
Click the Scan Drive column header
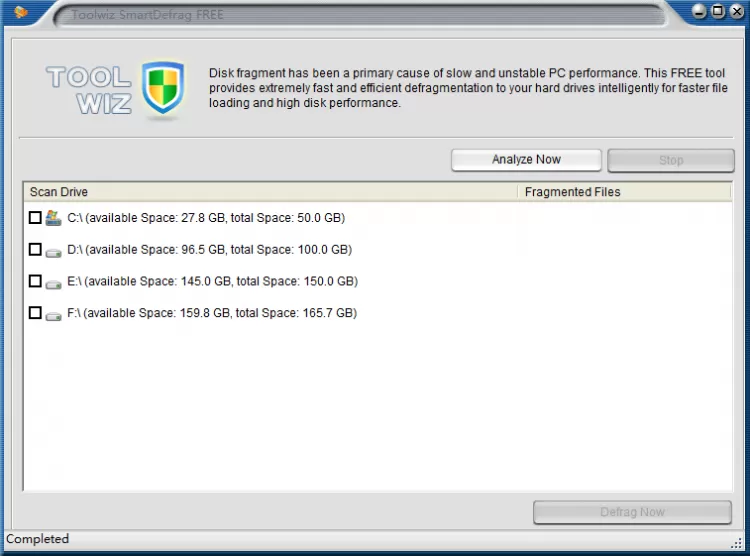271,192
